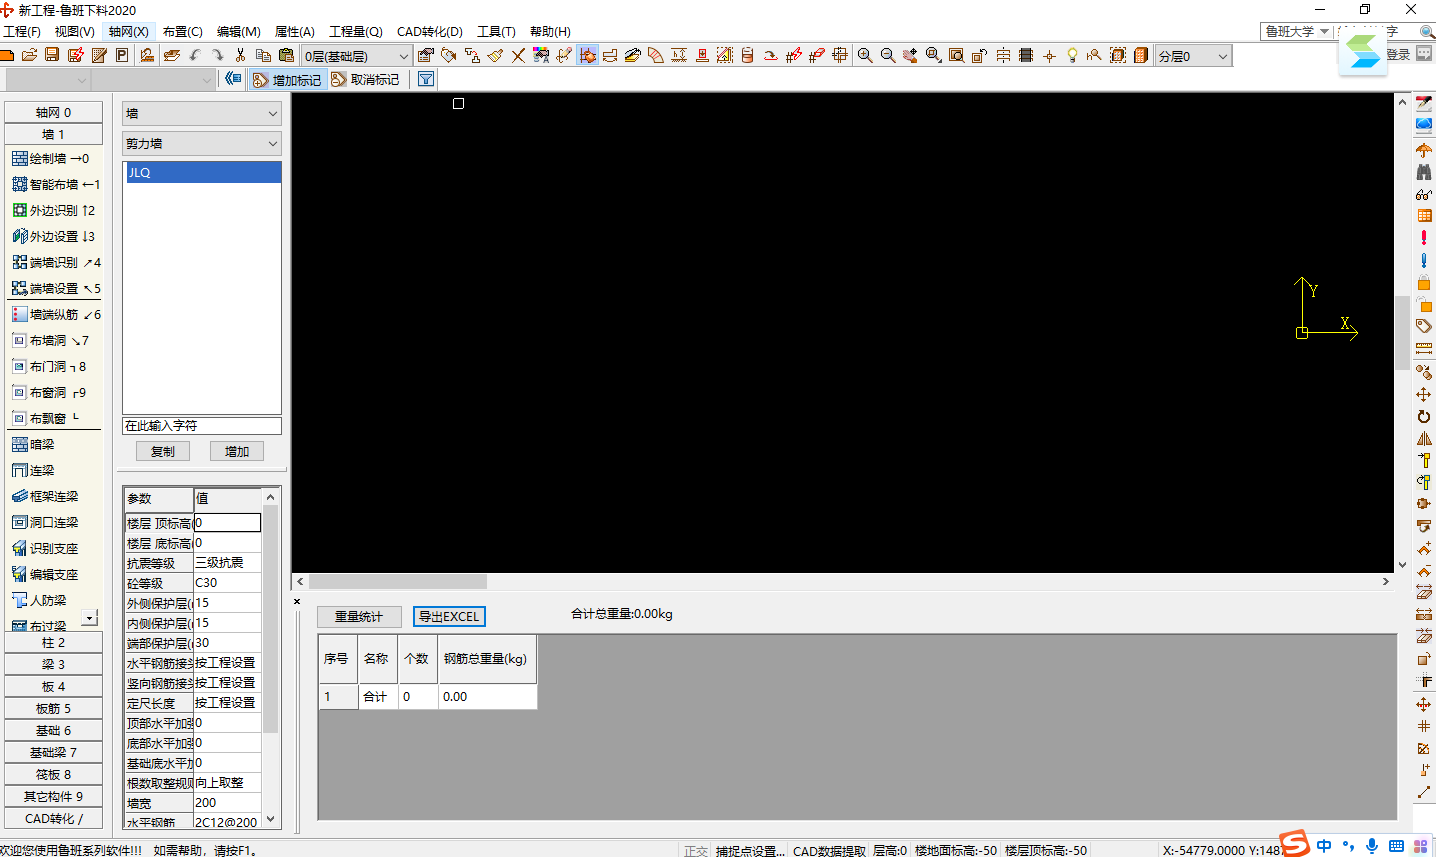
Task: Click the format brush icon
Action: [x=495, y=55]
